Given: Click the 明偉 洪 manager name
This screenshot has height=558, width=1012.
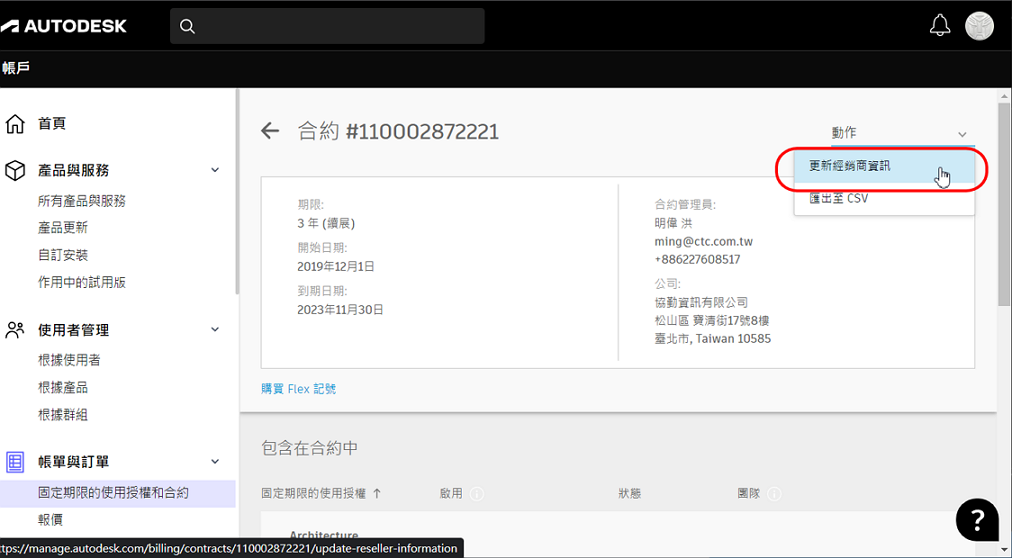Looking at the screenshot, I should 673,224.
